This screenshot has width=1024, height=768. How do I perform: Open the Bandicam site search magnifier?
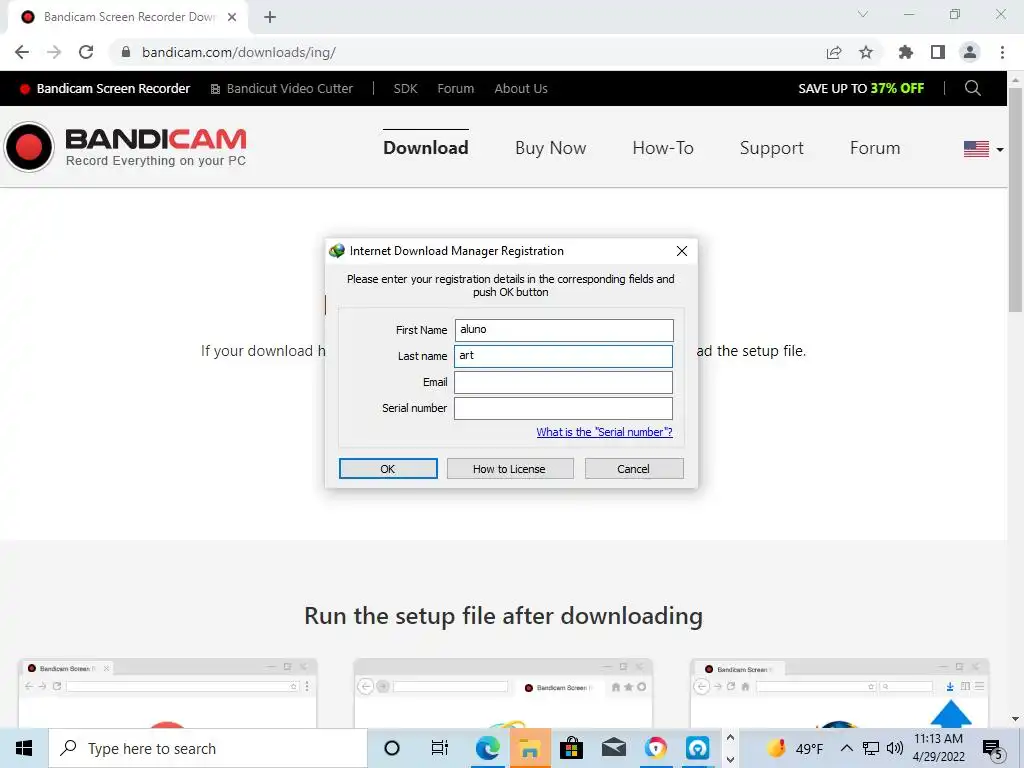(x=972, y=88)
